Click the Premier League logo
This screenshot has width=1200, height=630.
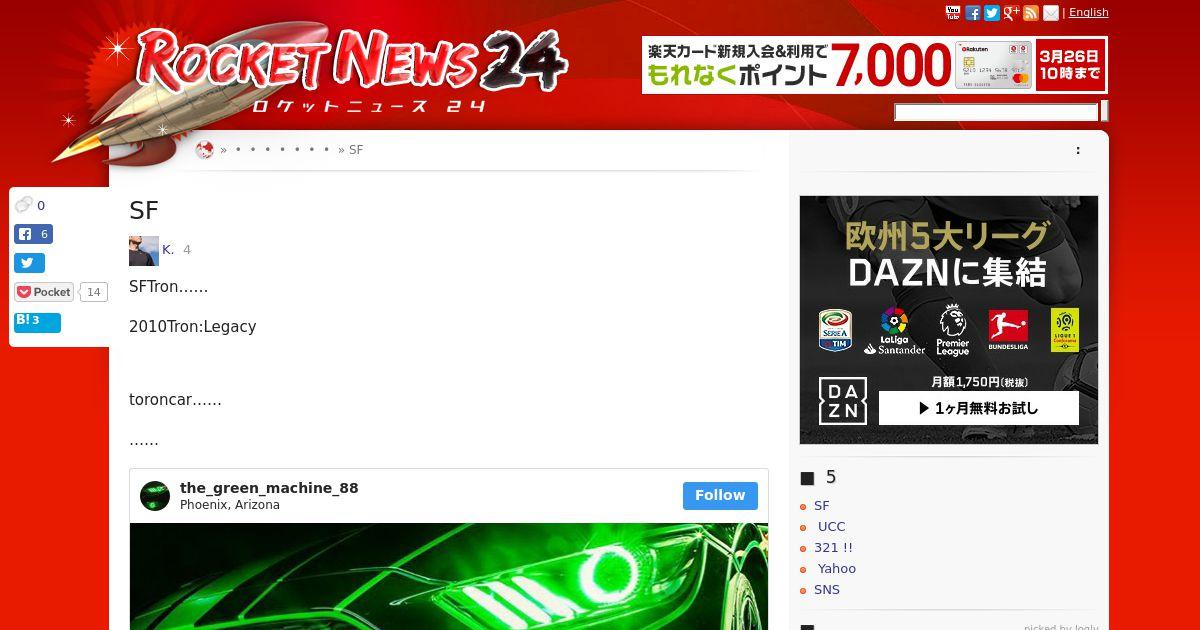(952, 332)
